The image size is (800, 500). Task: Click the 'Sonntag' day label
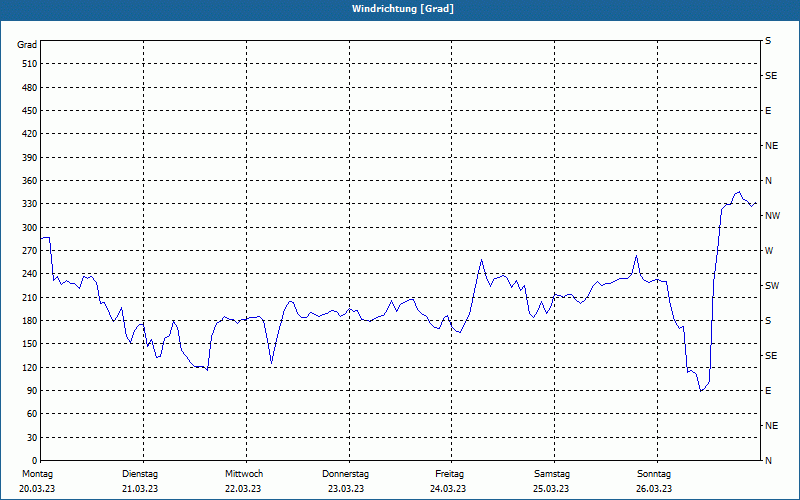pyautogui.click(x=654, y=474)
